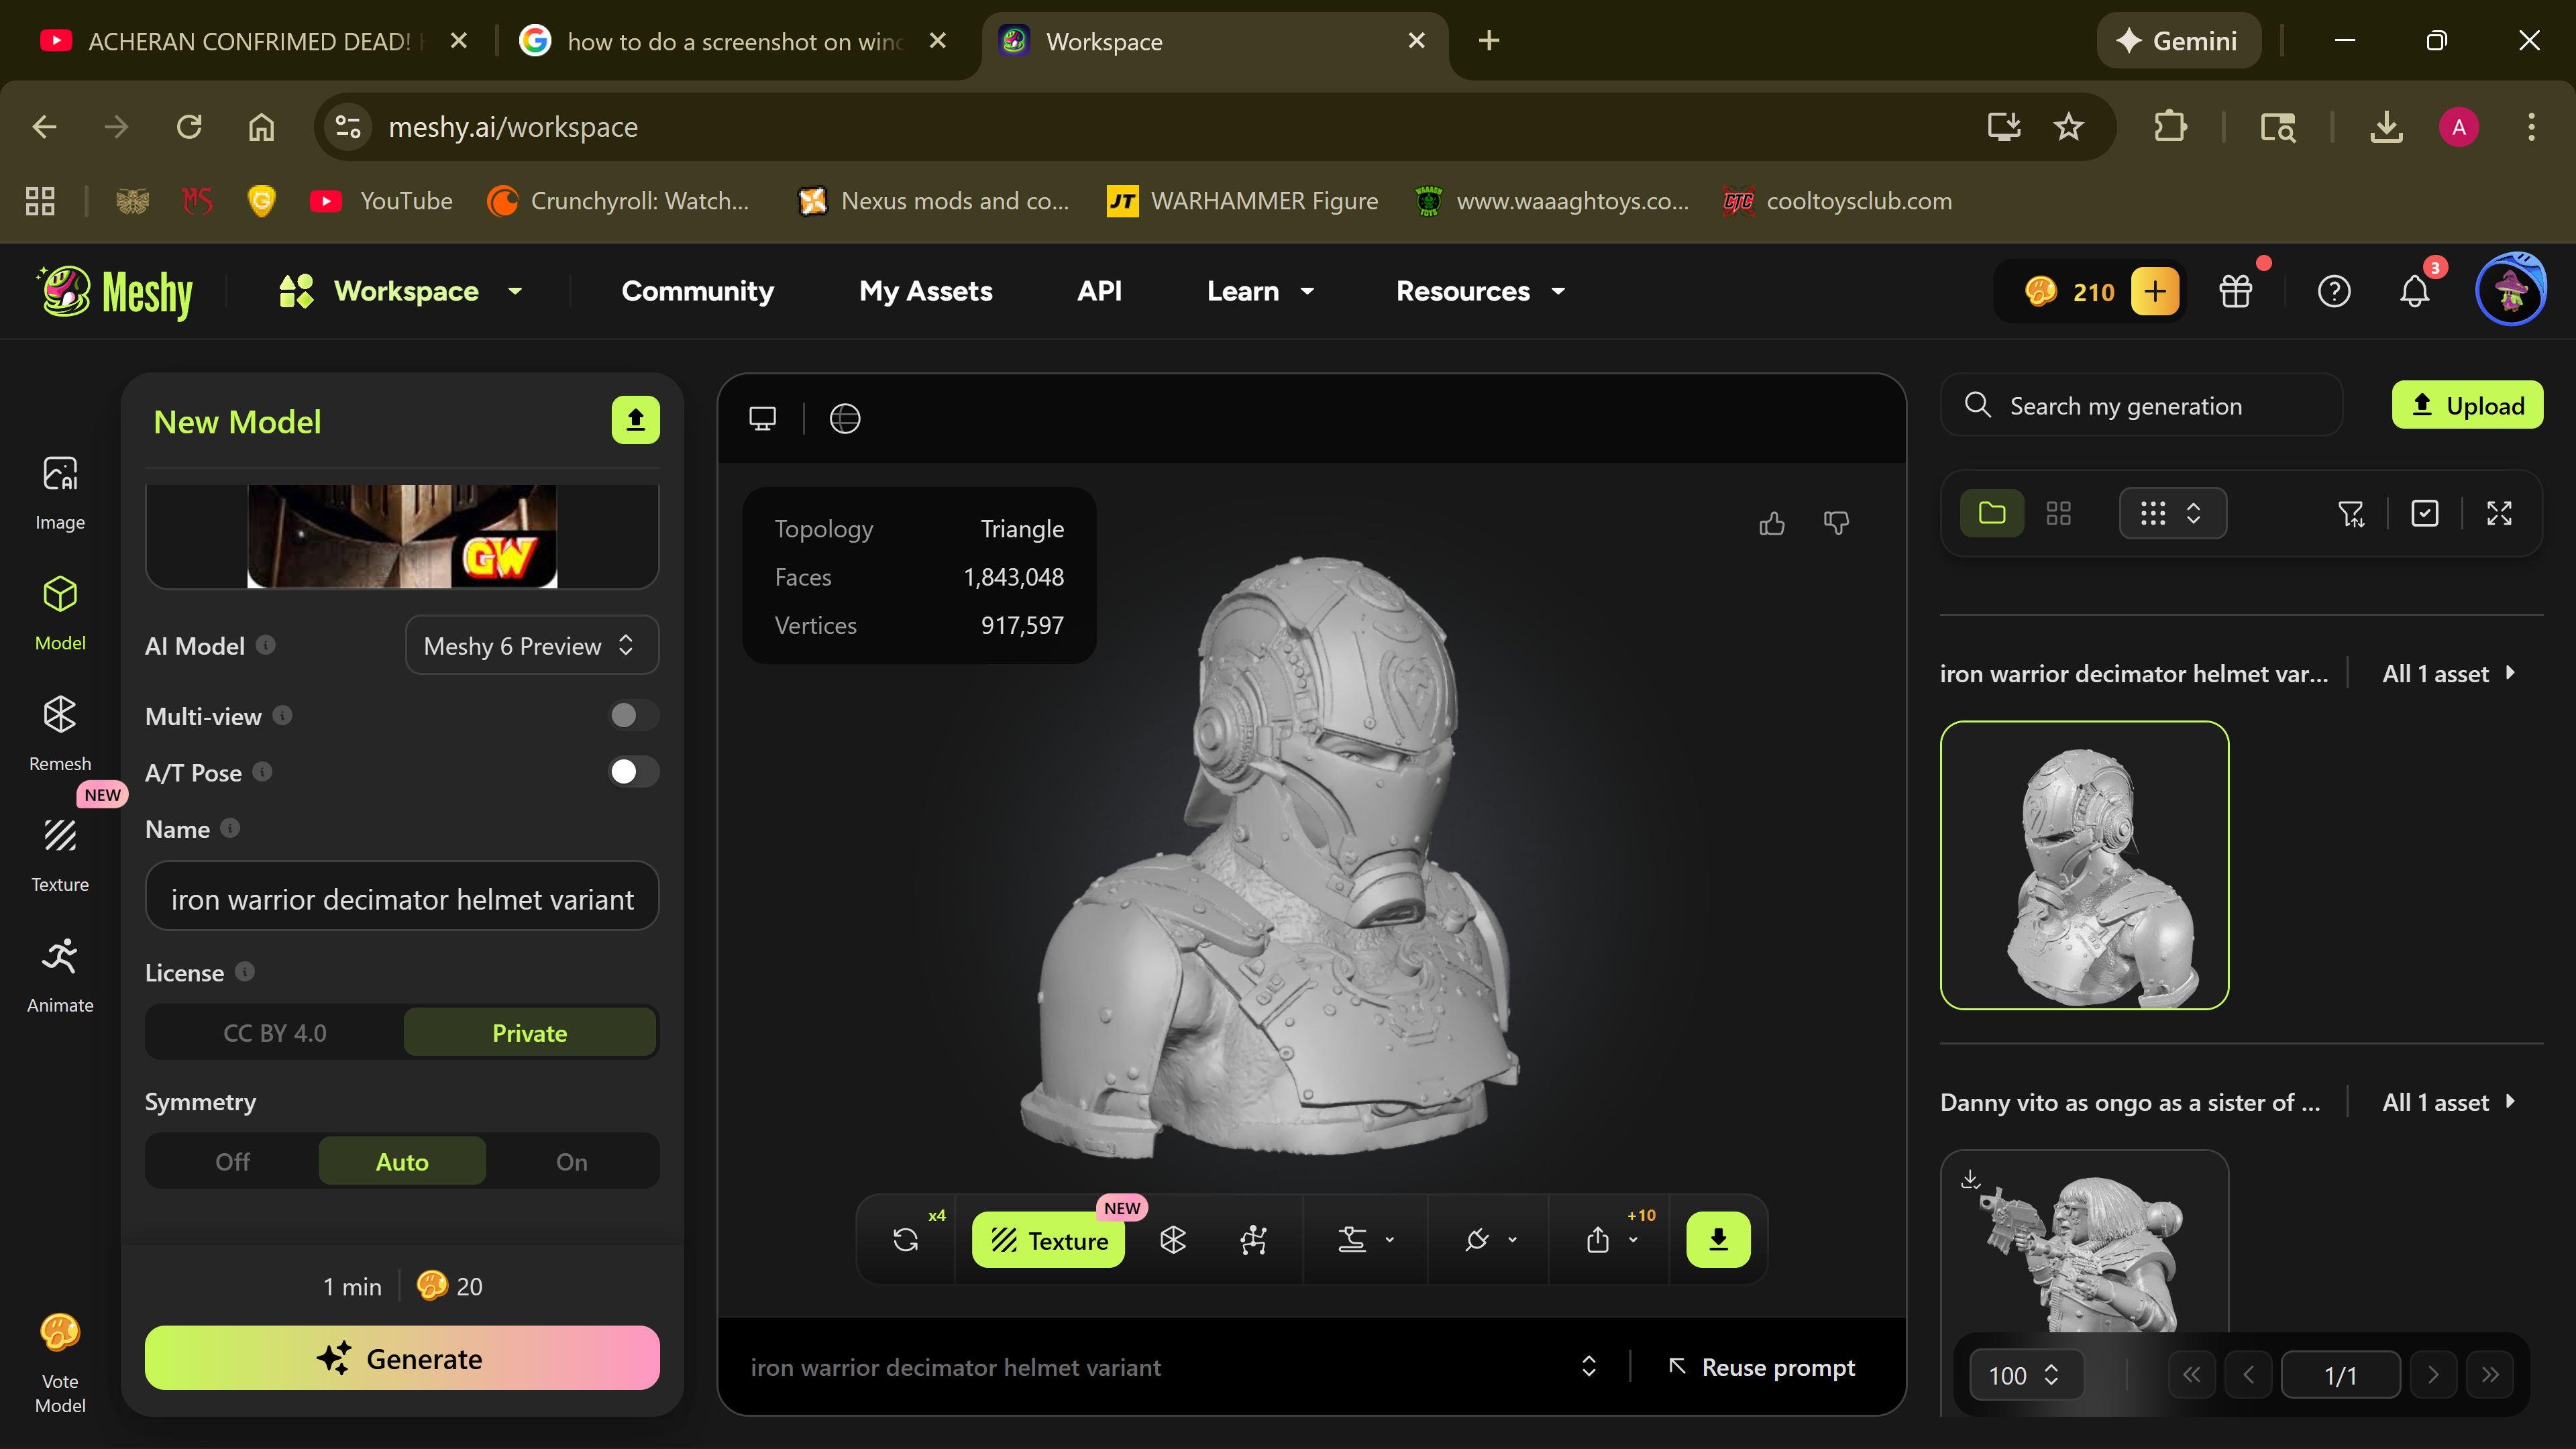Set Symmetry to On

[571, 1161]
